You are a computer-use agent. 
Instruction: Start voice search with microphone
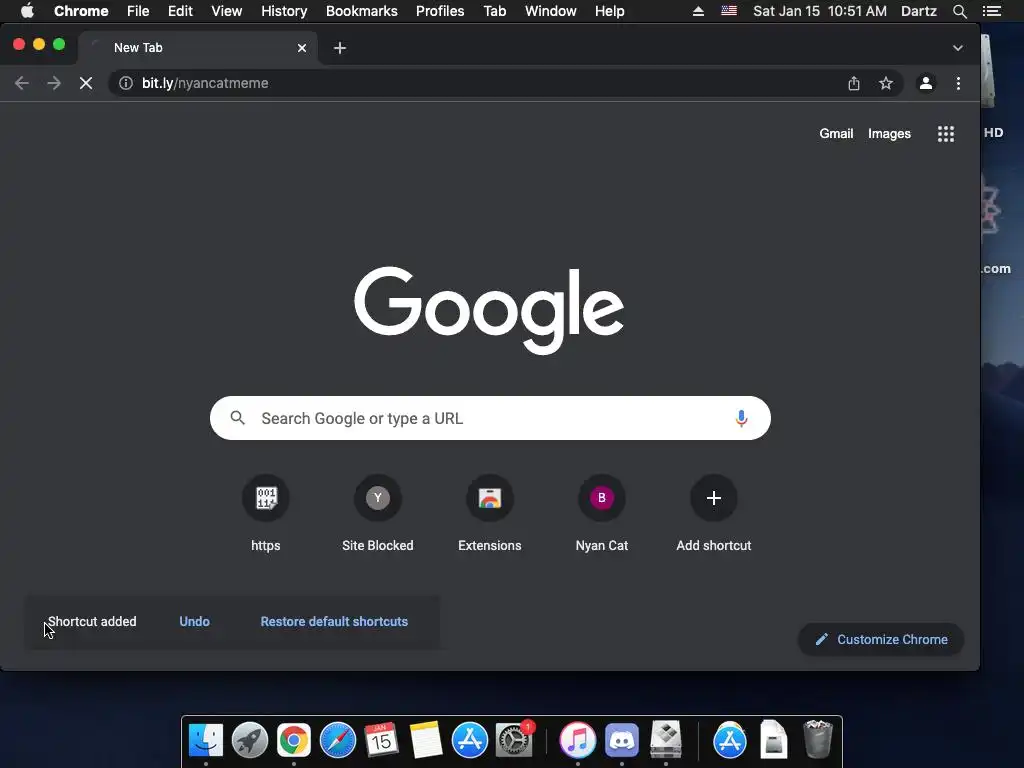[741, 418]
